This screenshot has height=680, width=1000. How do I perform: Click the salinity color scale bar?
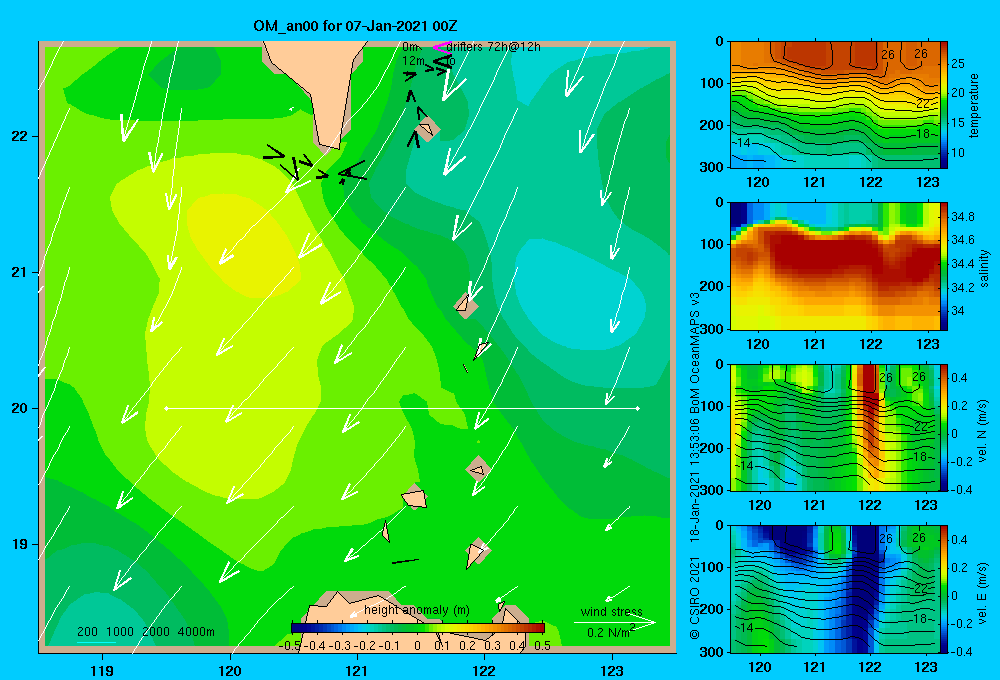944,266
